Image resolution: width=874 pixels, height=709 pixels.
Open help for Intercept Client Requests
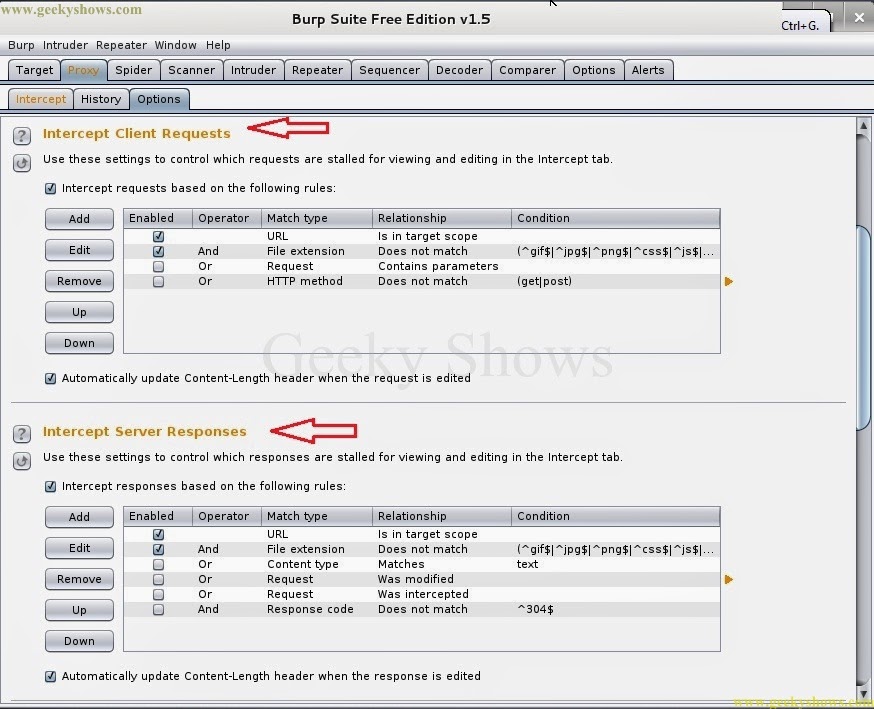coord(22,135)
